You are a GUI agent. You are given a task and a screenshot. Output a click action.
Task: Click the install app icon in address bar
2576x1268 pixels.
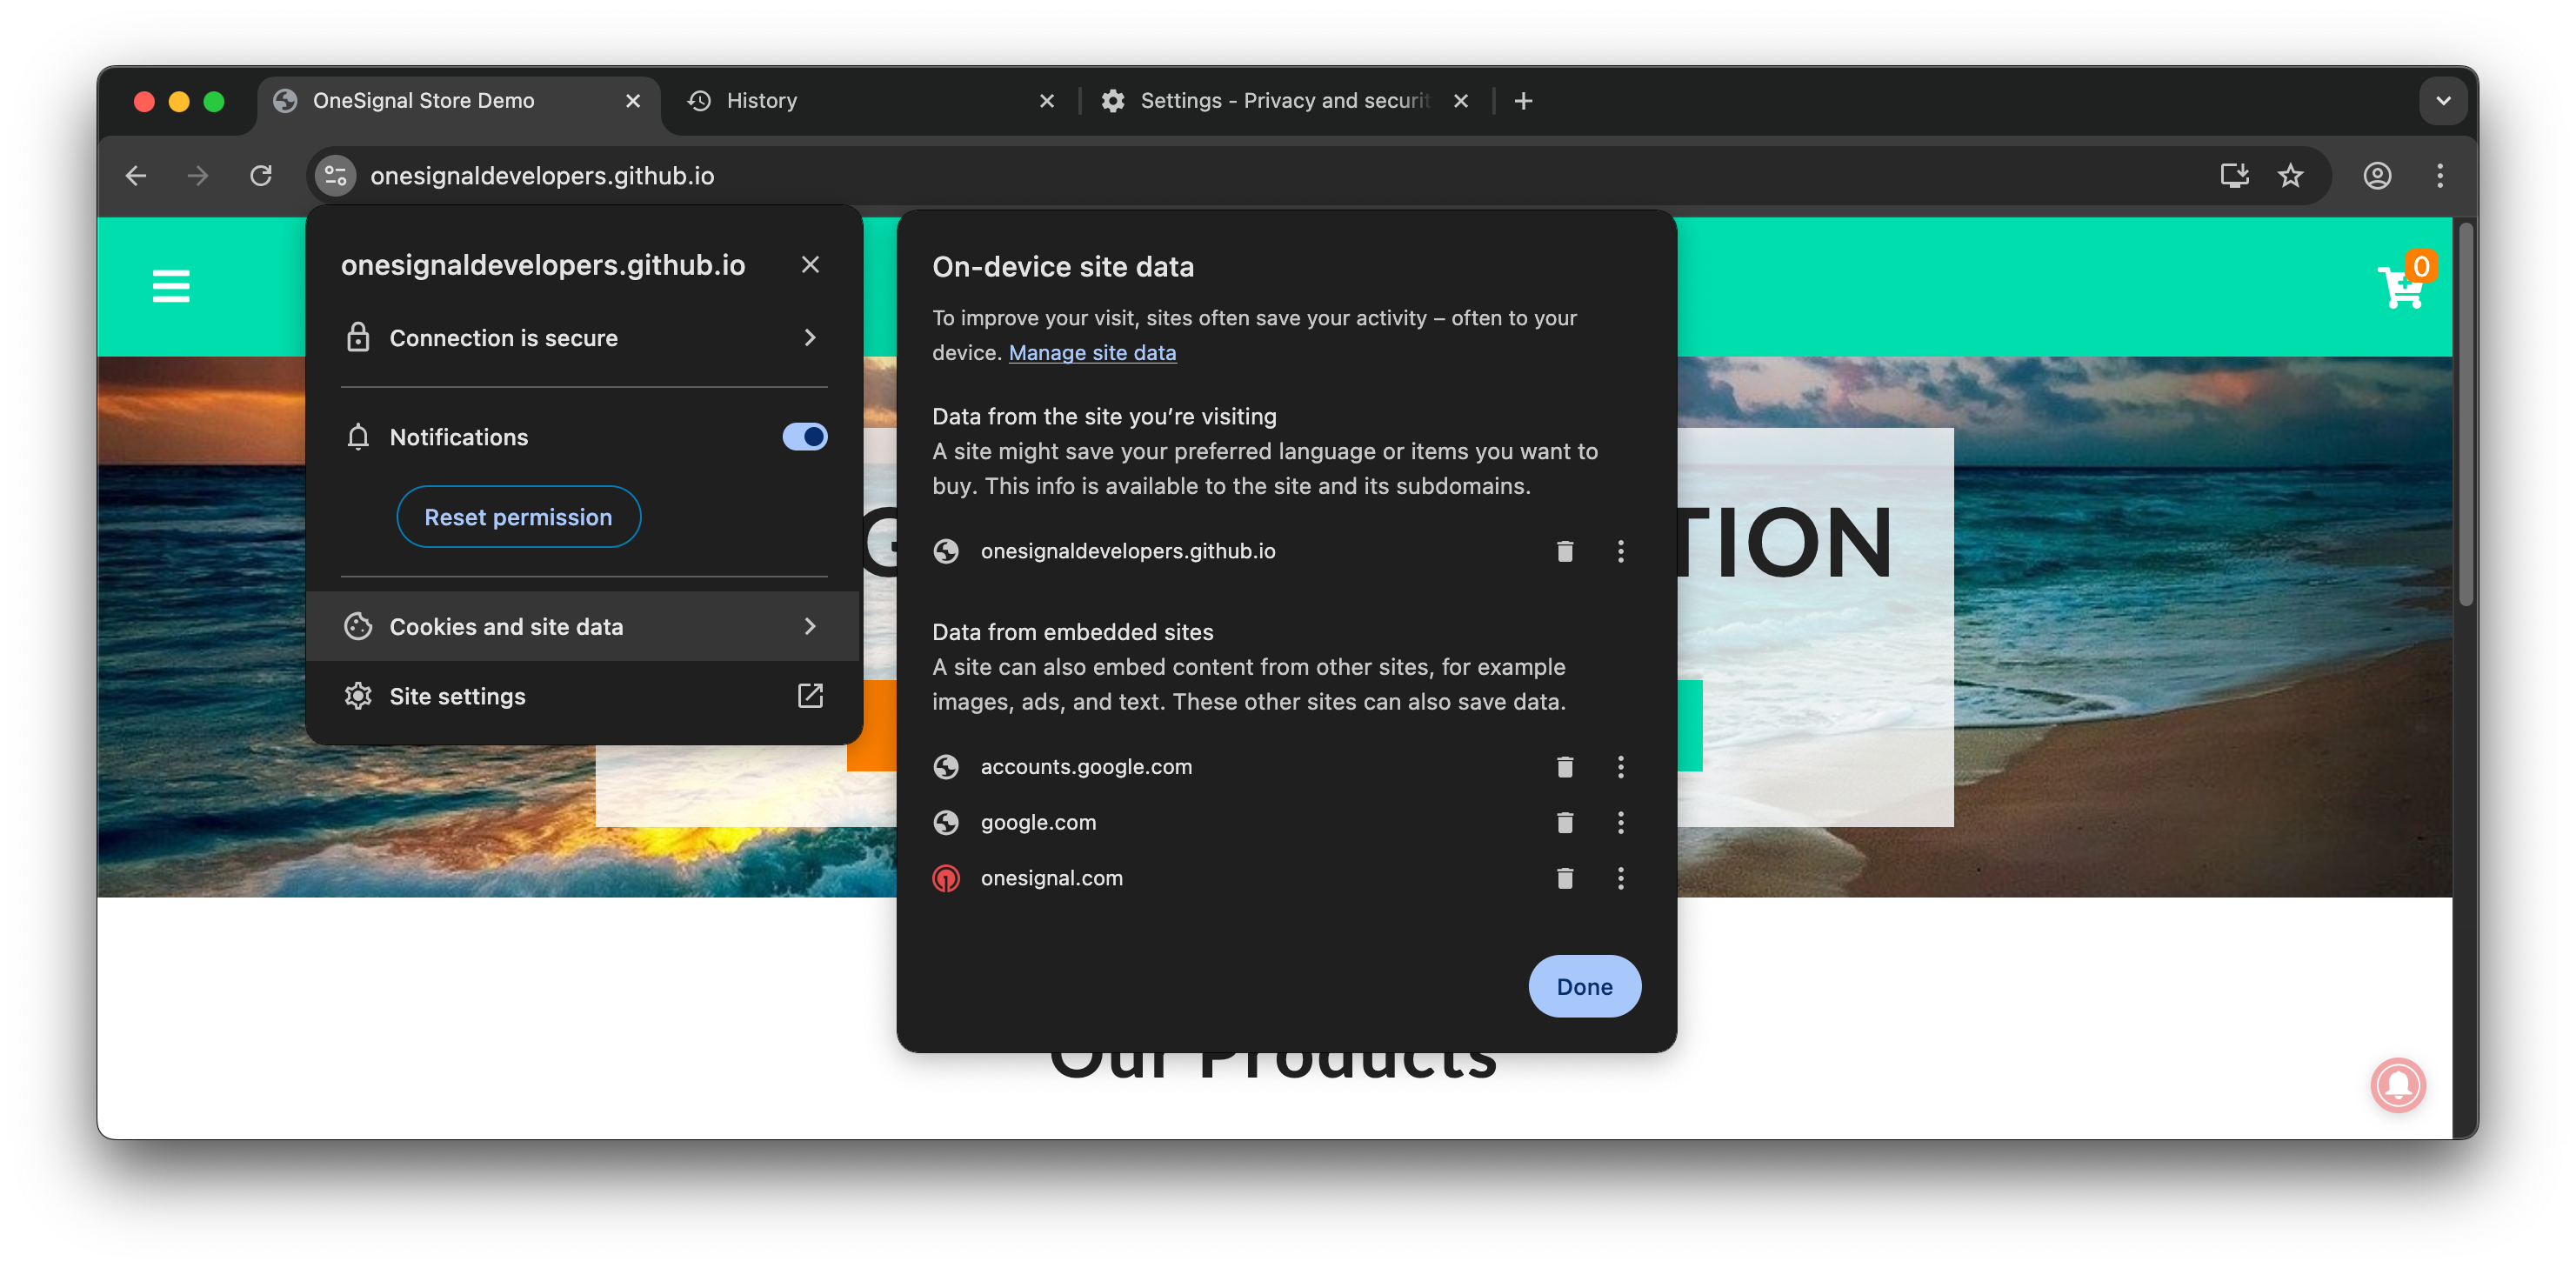tap(2234, 176)
